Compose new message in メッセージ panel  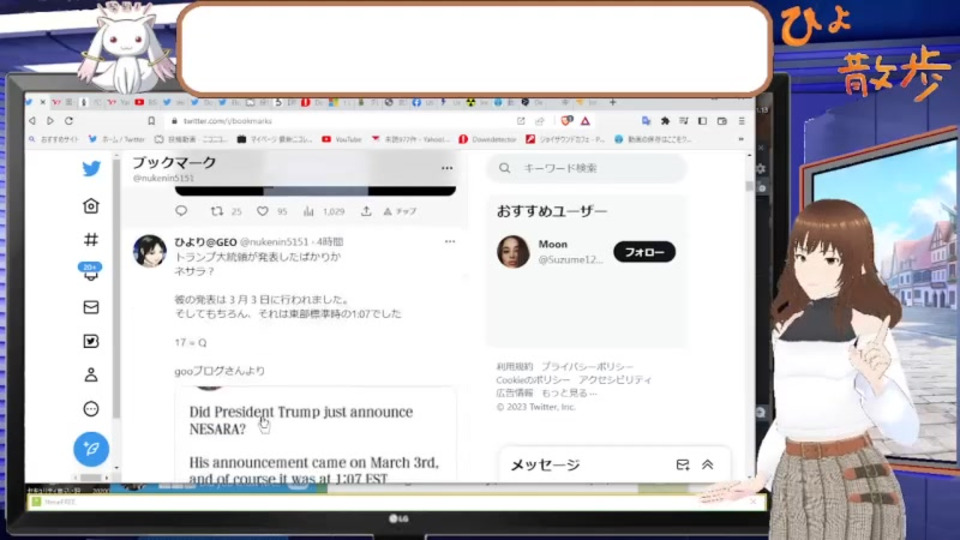click(683, 465)
